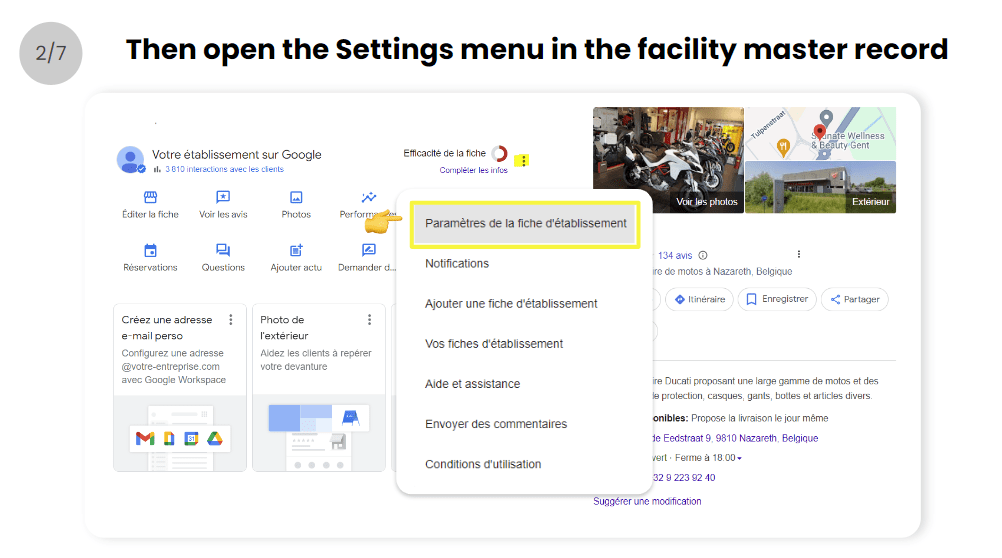Open the map thumbnail
1002x558 pixels.
(821, 133)
